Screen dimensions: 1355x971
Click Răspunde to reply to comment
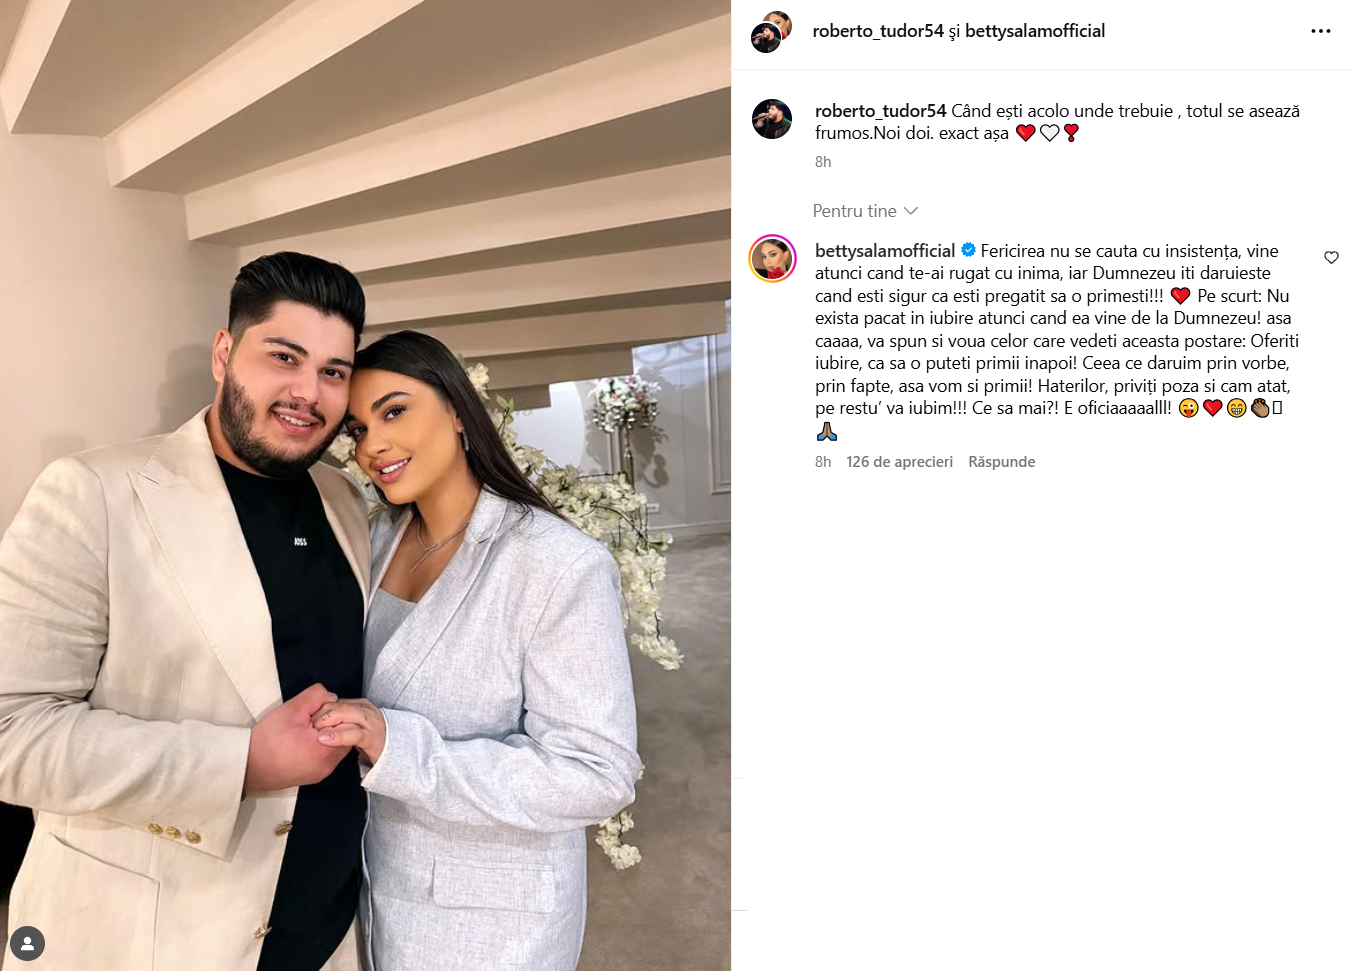point(1001,462)
